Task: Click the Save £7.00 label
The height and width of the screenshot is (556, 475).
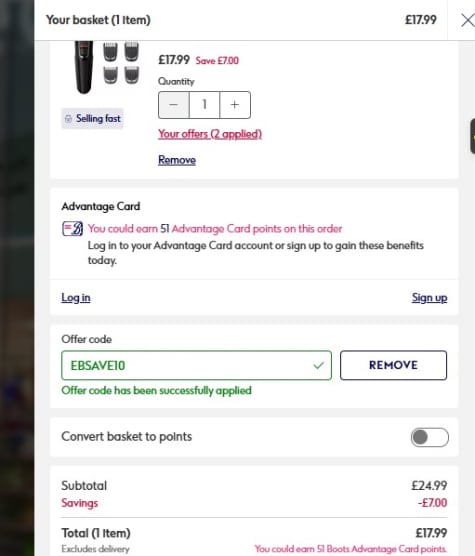Action: pos(217,61)
